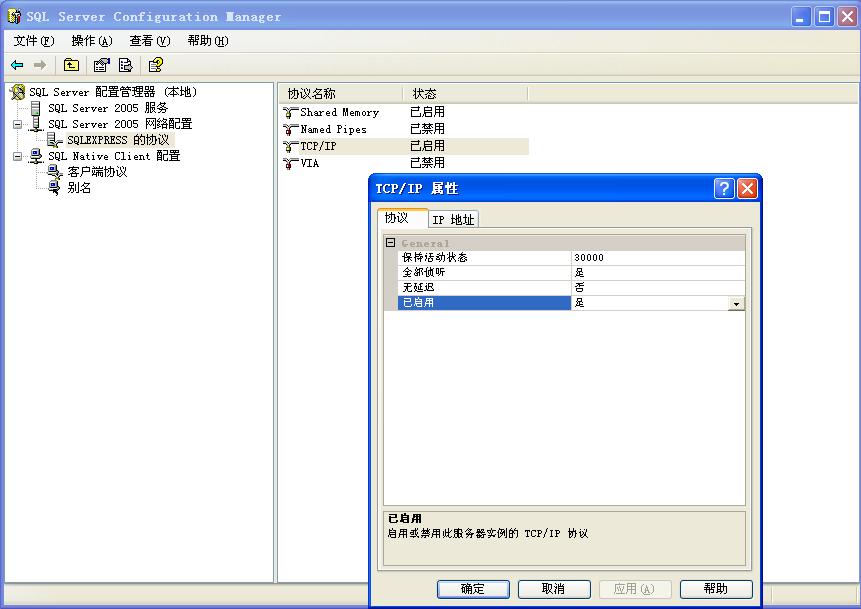Image resolution: width=861 pixels, height=609 pixels.
Task: Select 客户端协议 tree label
Action: (x=97, y=172)
